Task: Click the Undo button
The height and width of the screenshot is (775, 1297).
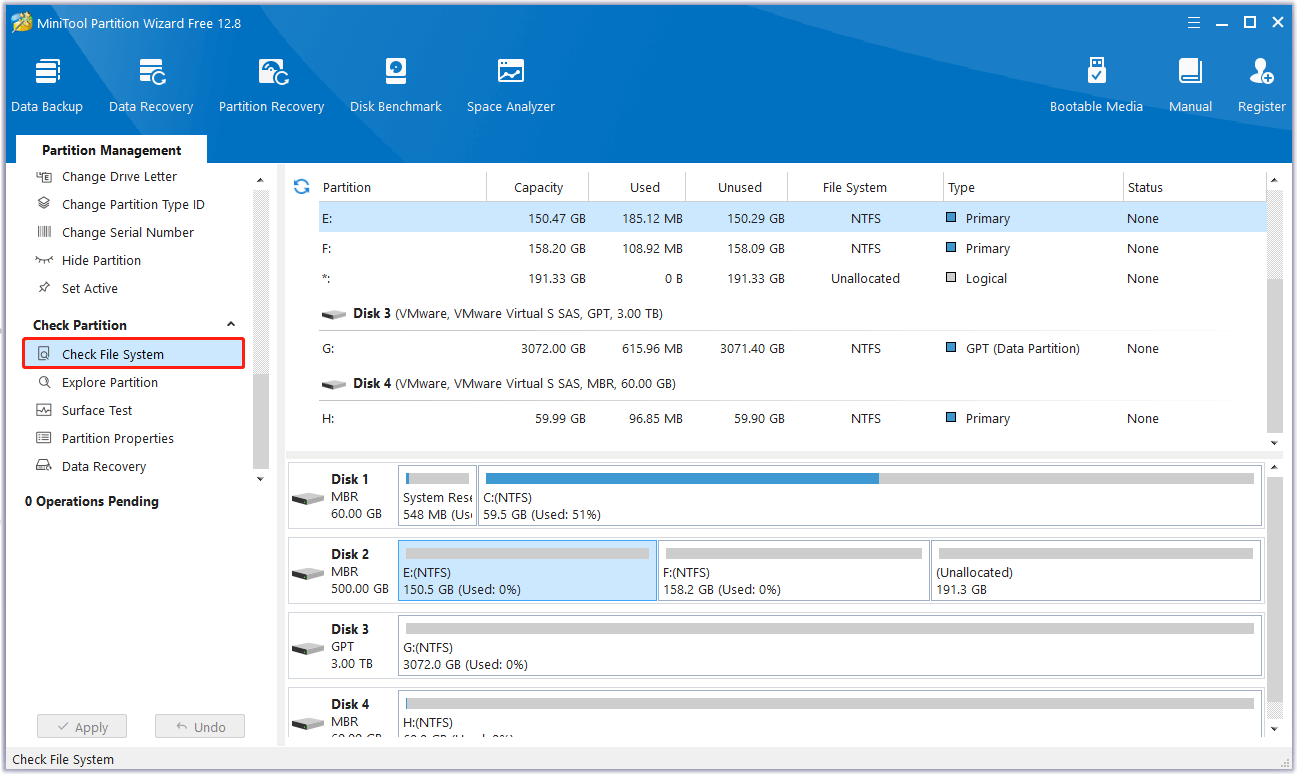Action: pyautogui.click(x=200, y=728)
